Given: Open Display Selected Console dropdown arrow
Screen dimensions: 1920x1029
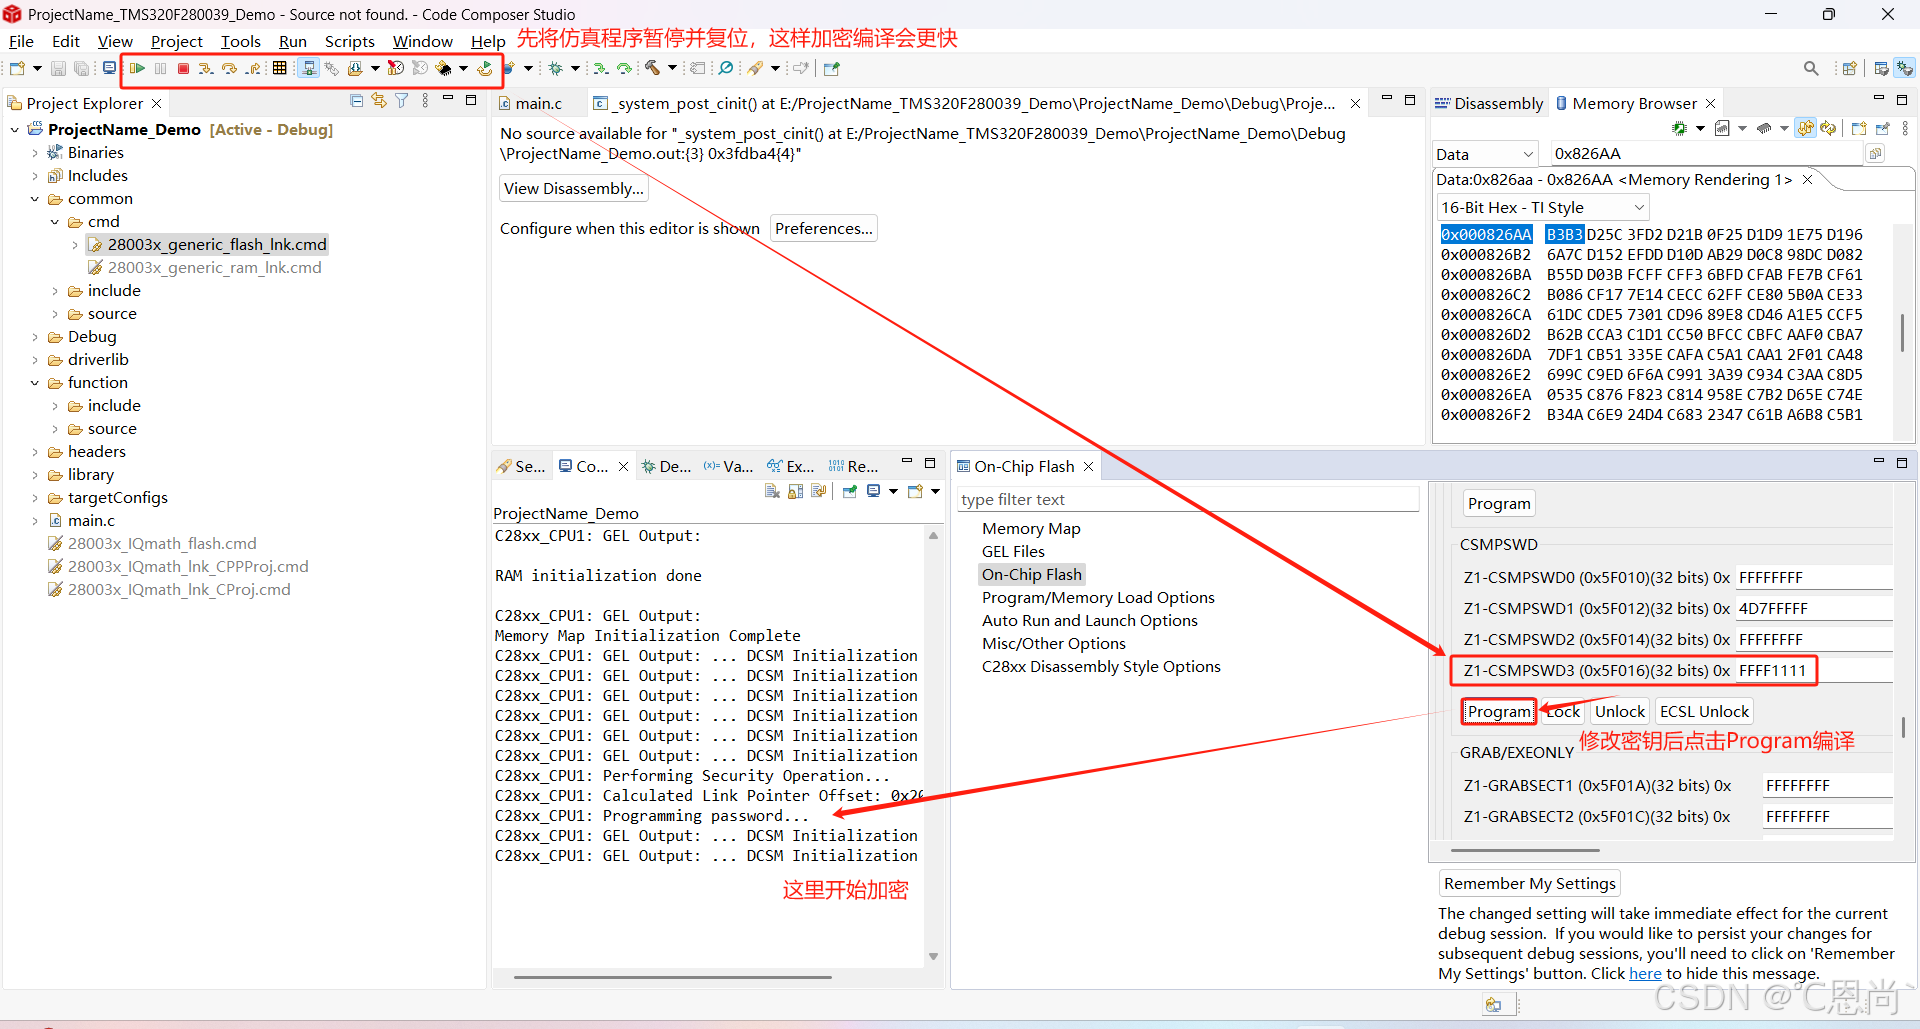Looking at the screenshot, I should tap(893, 491).
